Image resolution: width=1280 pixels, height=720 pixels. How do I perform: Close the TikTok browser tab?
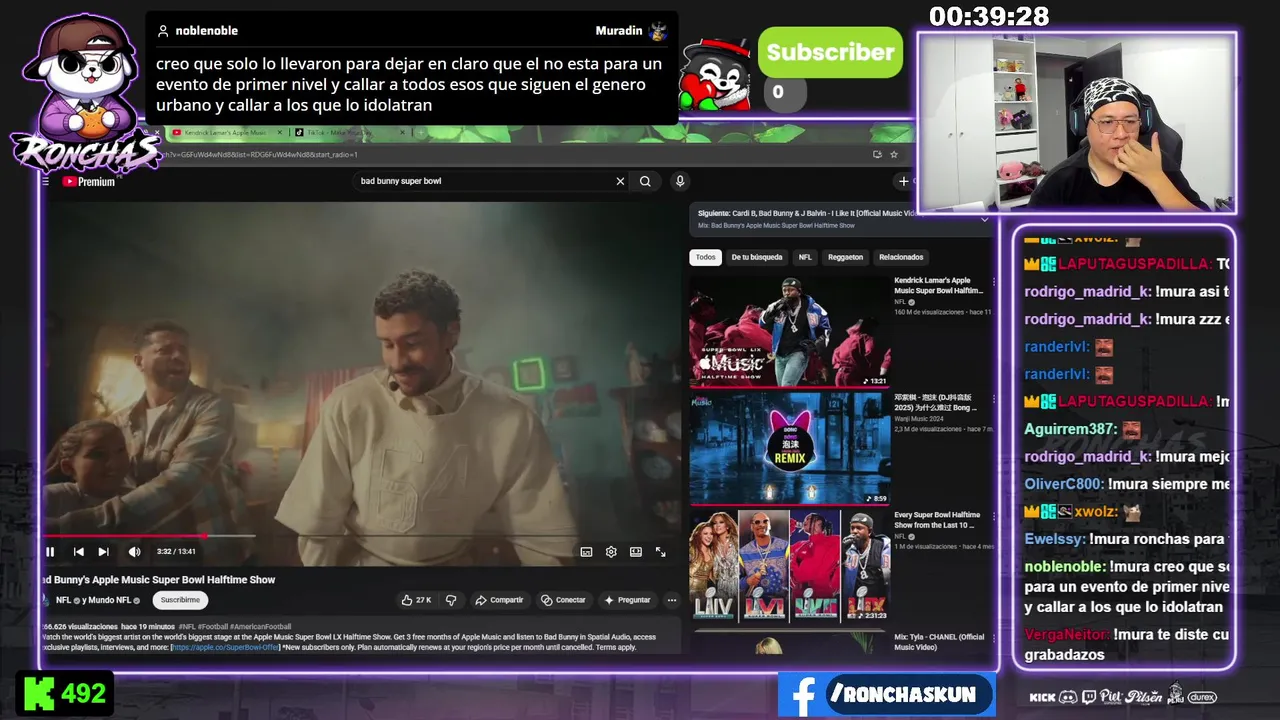pos(401,132)
